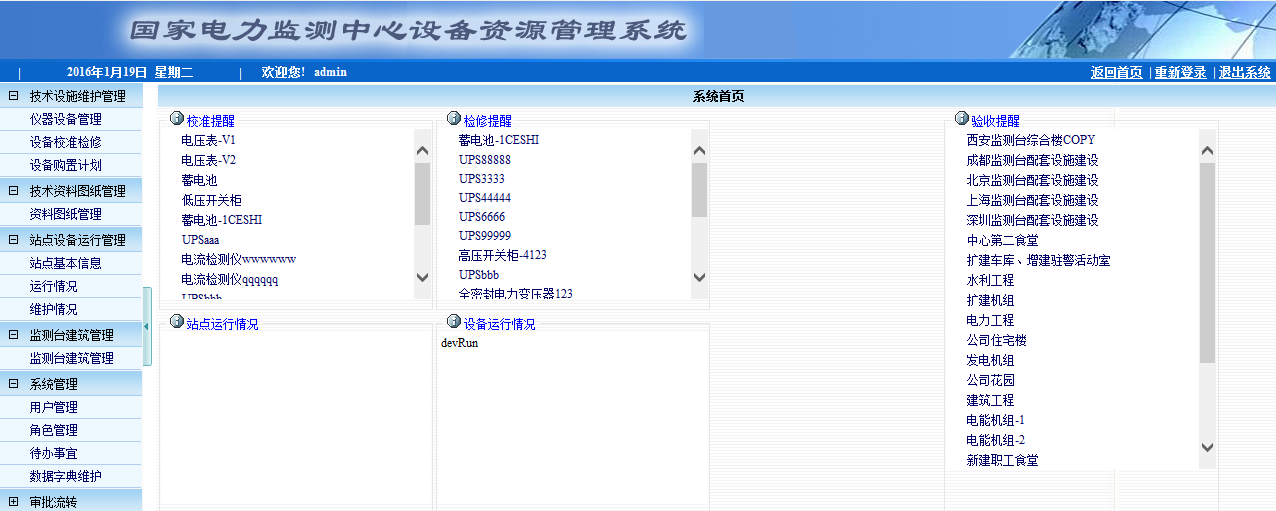Viewport: 1276px width, 511px height.
Task: Select UPSbbb in 检修提醒 list
Action: (479, 274)
